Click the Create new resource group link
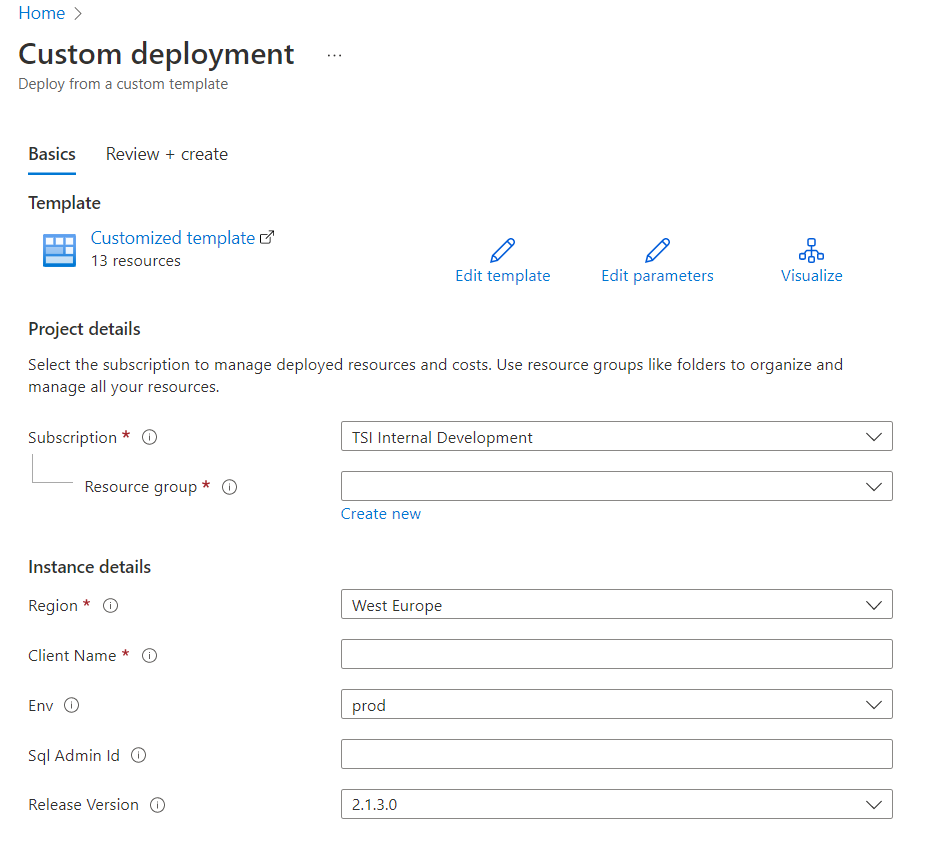 (x=381, y=514)
